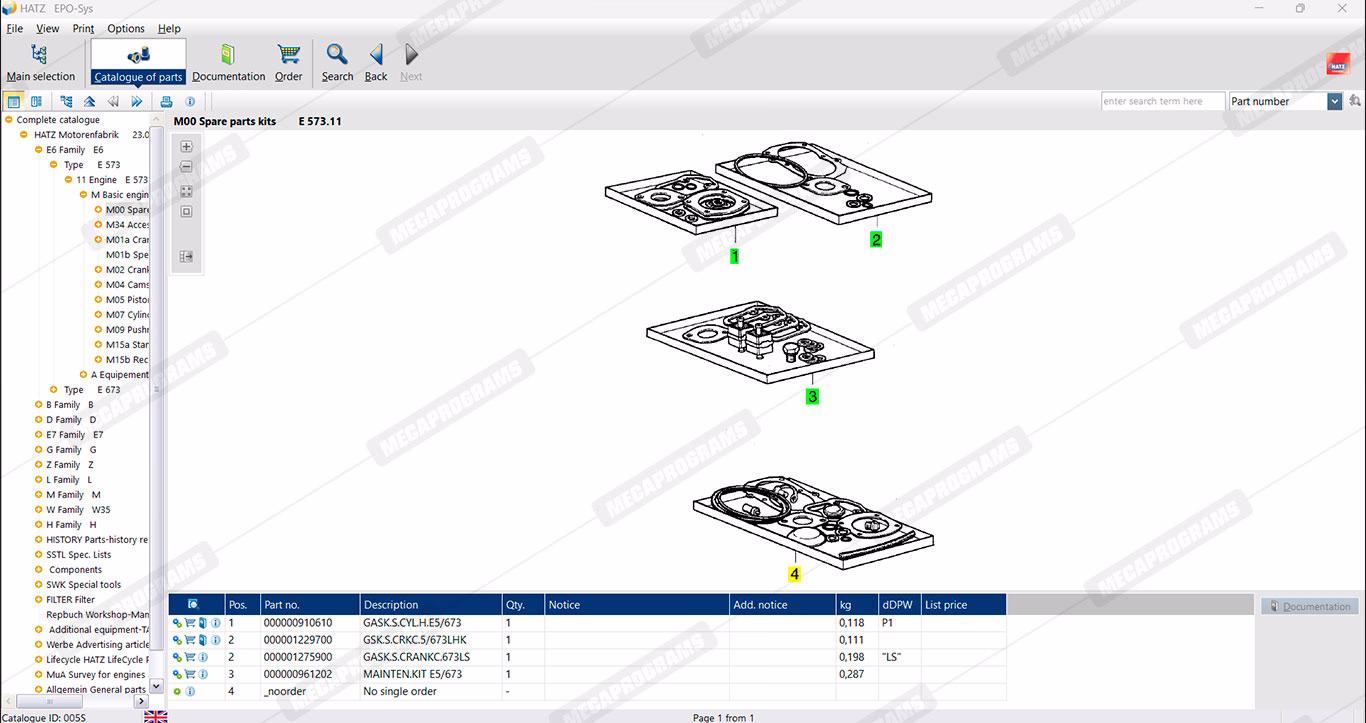Open the Part number search dropdown
The width and height of the screenshot is (1366, 723).
tap(1334, 101)
